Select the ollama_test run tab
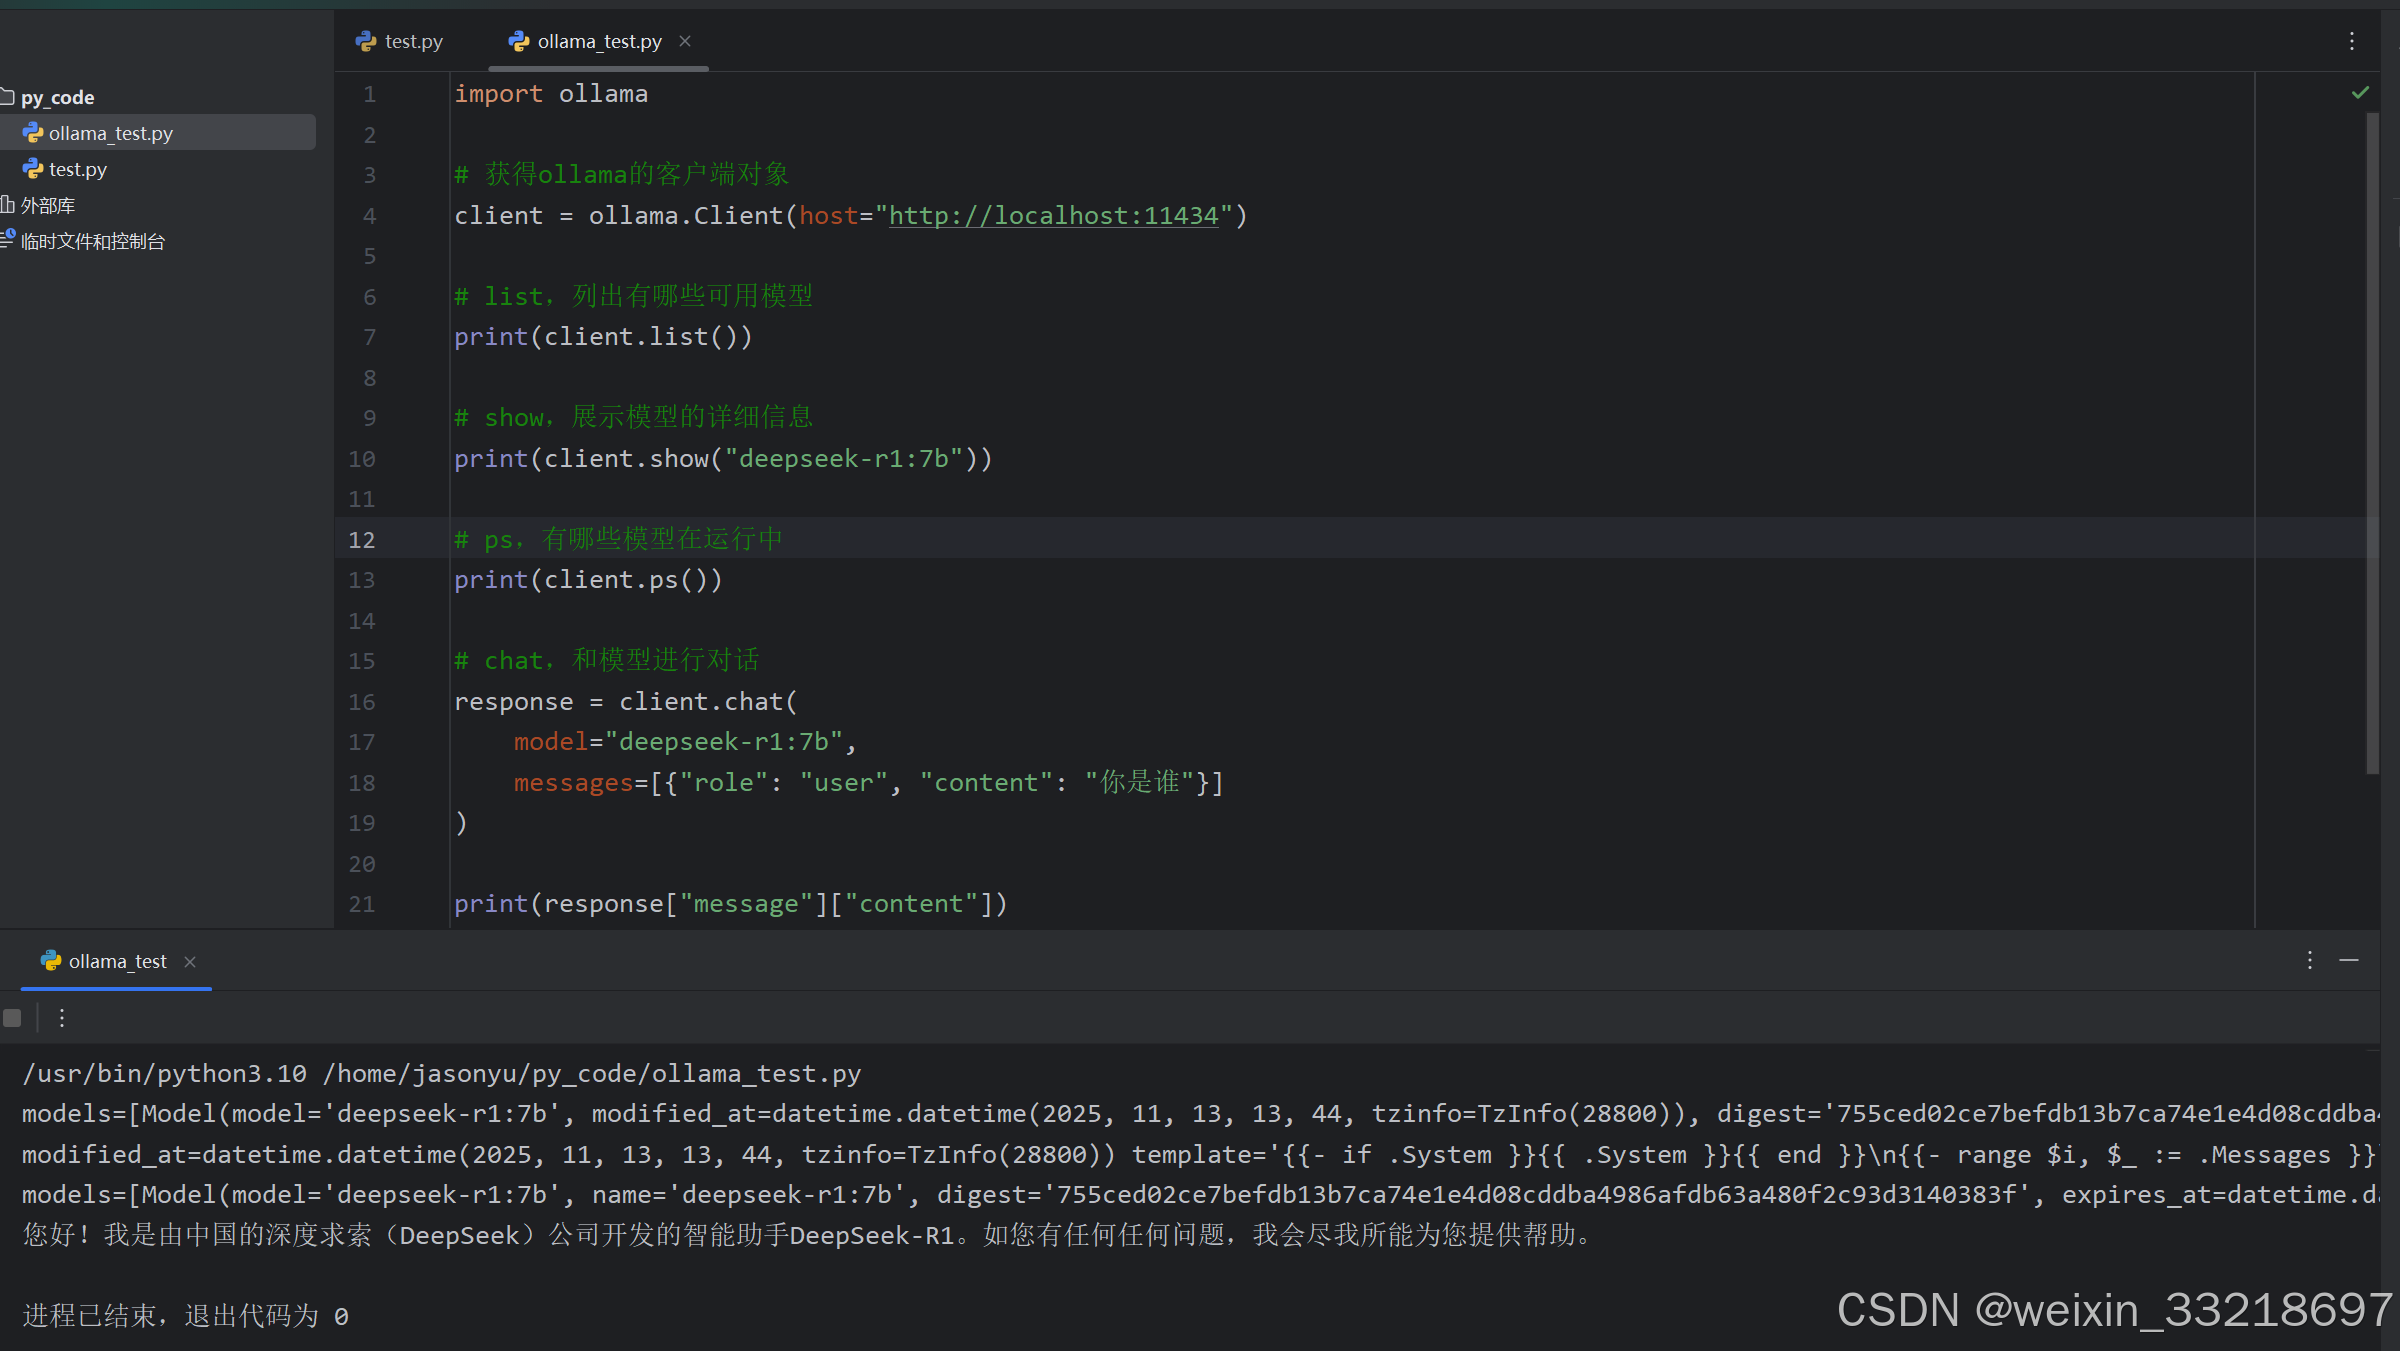Image resolution: width=2400 pixels, height=1351 pixels. [117, 961]
